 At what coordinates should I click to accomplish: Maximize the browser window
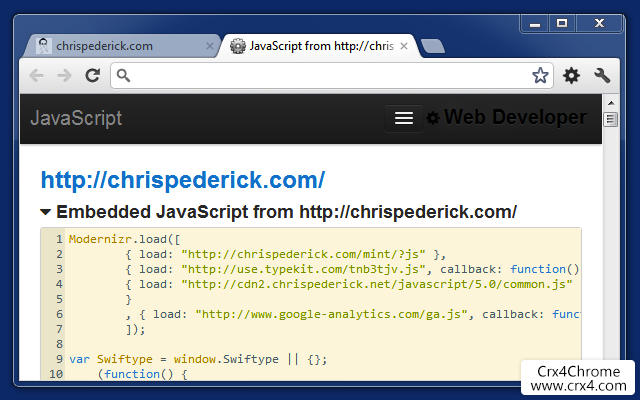click(562, 24)
